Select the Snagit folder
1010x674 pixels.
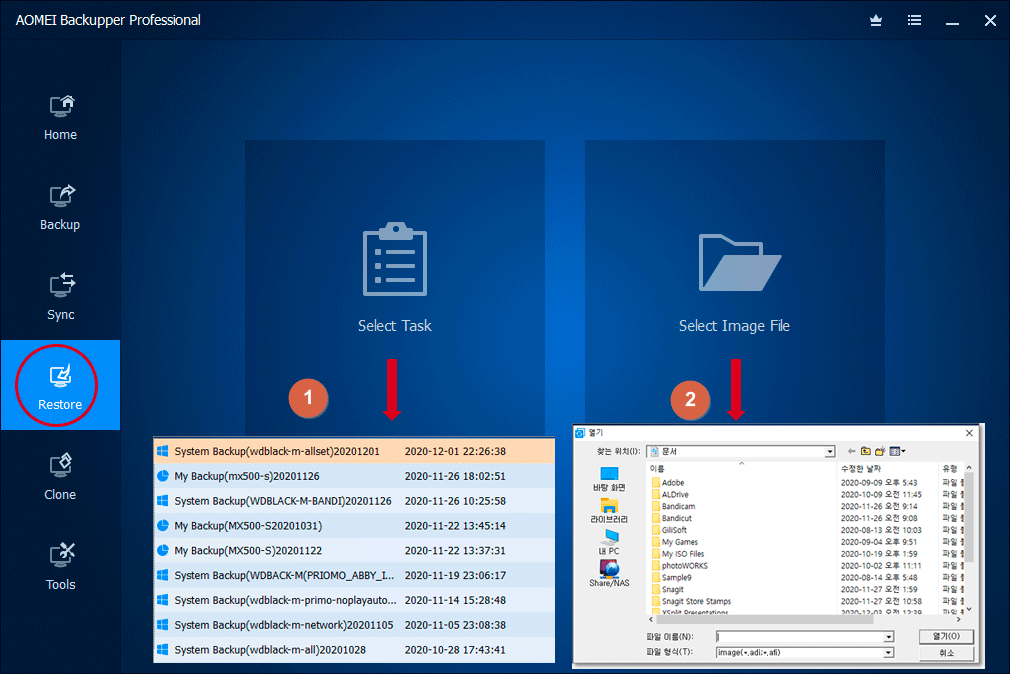(x=667, y=590)
